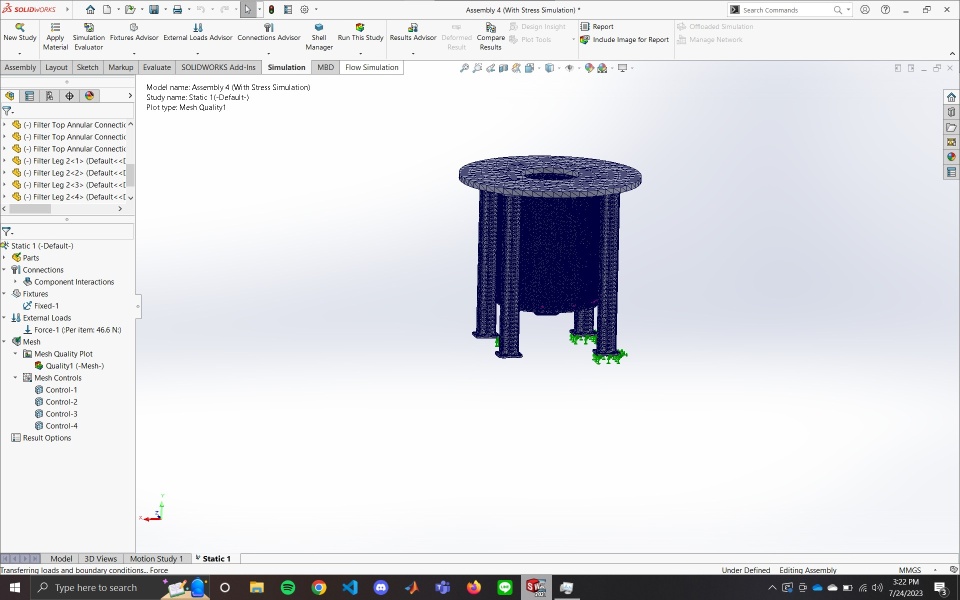Open Google Chrome from the taskbar

coord(319,588)
